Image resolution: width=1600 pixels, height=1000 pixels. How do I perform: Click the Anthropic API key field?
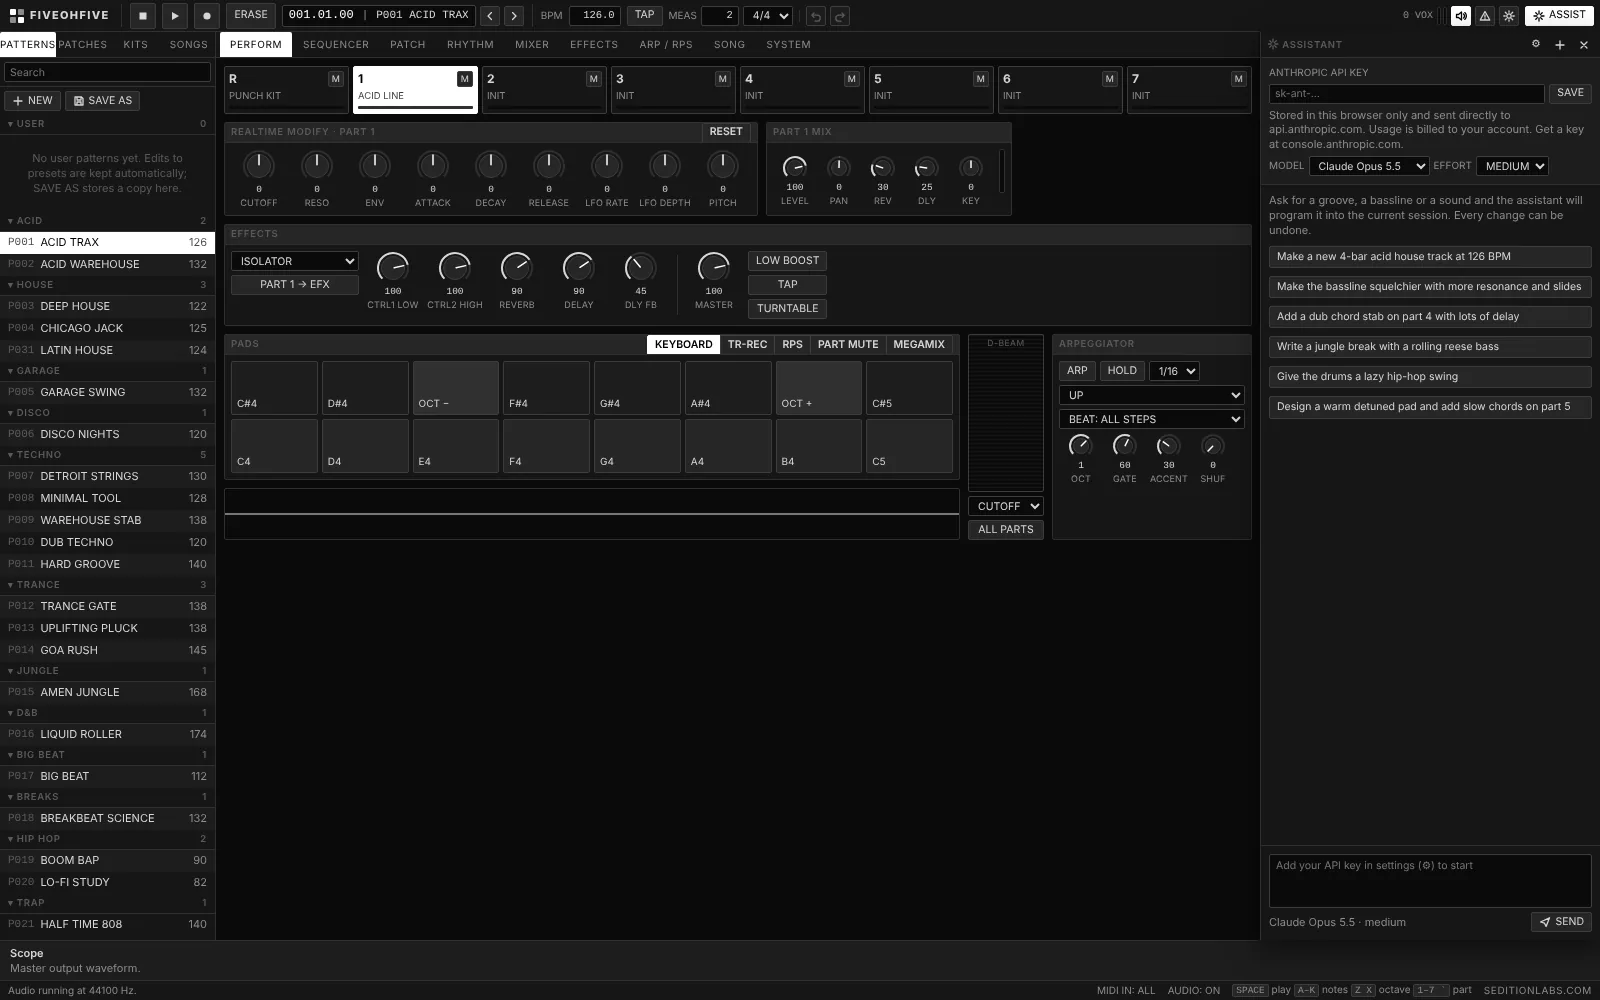coord(1406,93)
